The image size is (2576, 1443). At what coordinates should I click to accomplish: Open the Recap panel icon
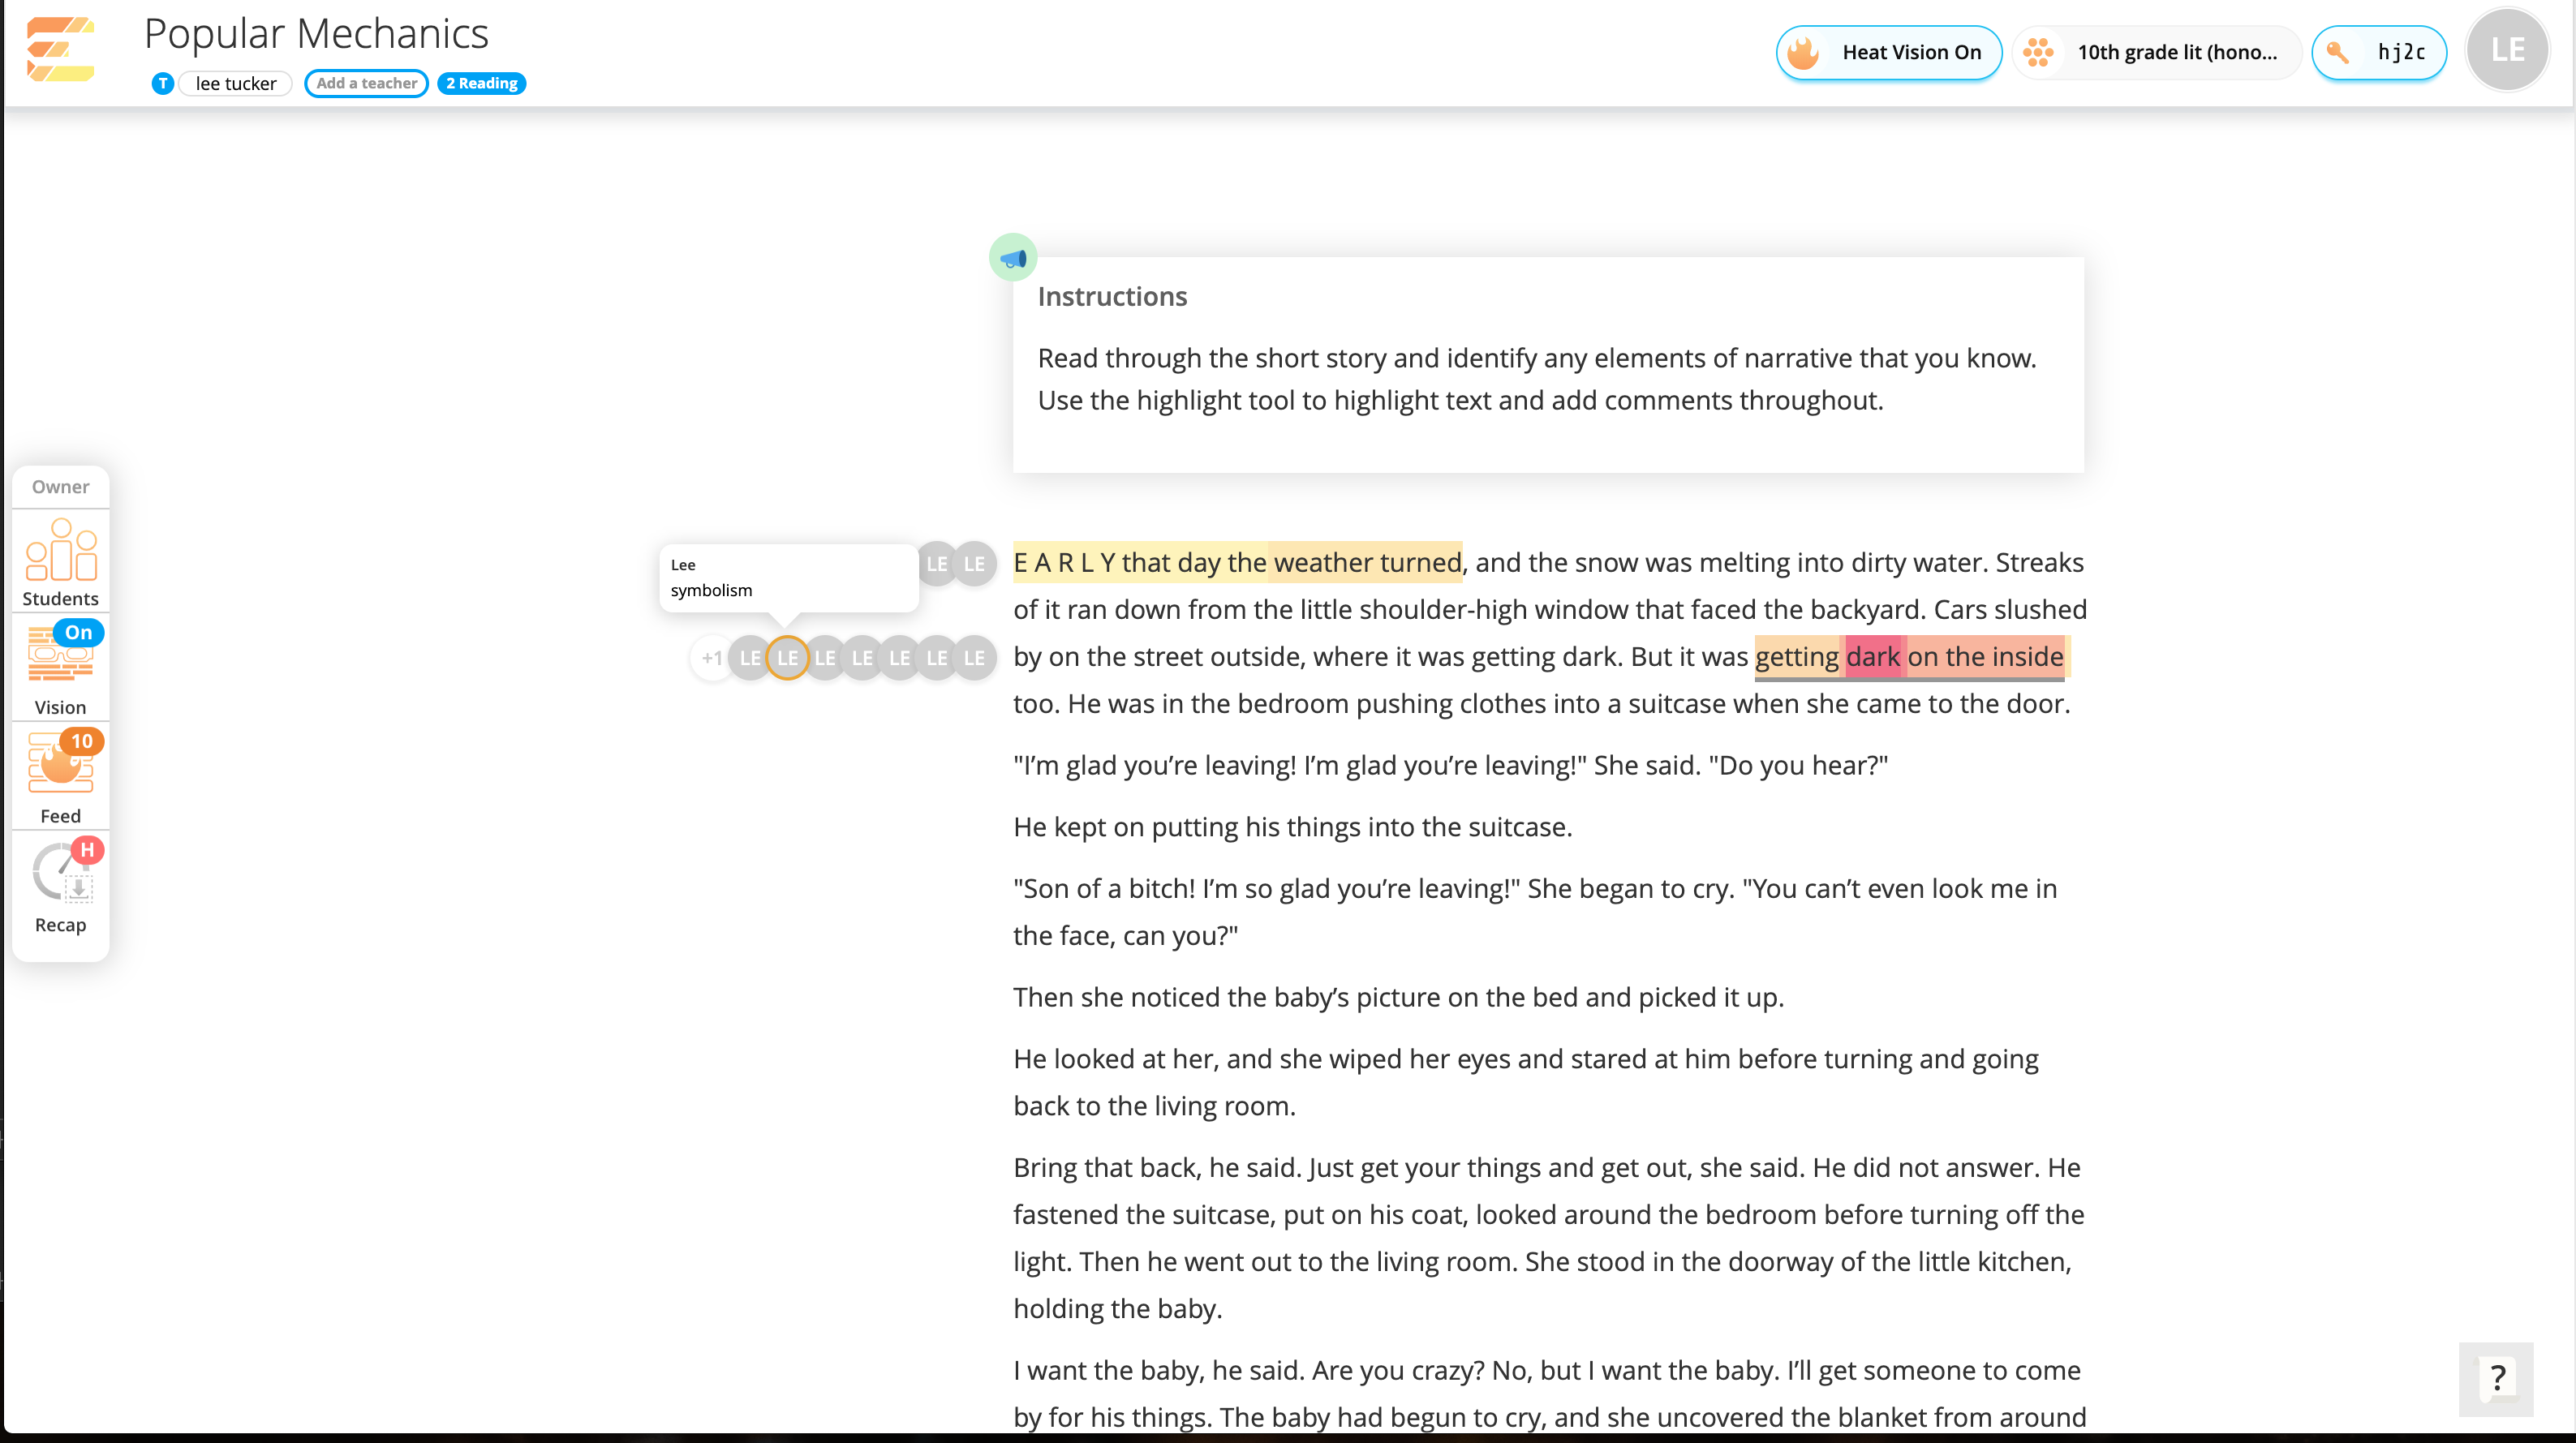tap(60, 885)
